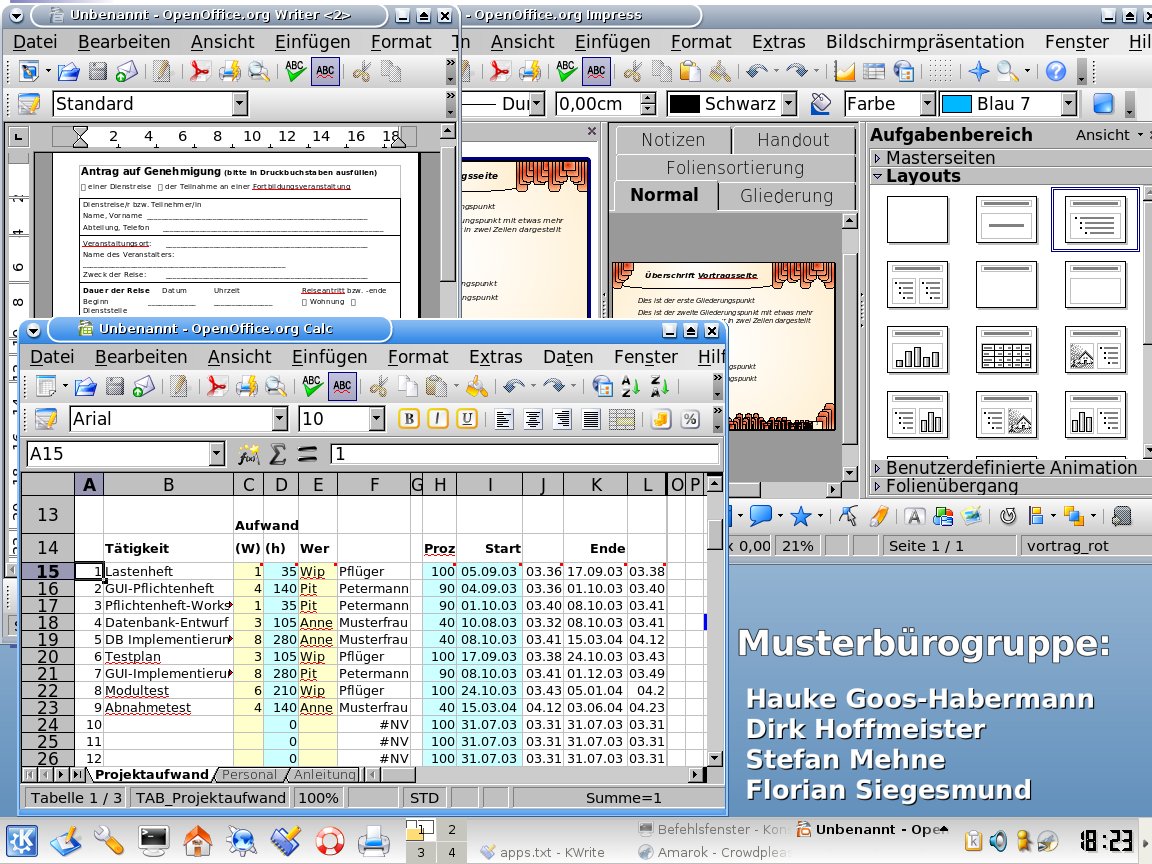Open Navigator star in Impress toolbar
The width and height of the screenshot is (1152, 864).
pos(979,71)
